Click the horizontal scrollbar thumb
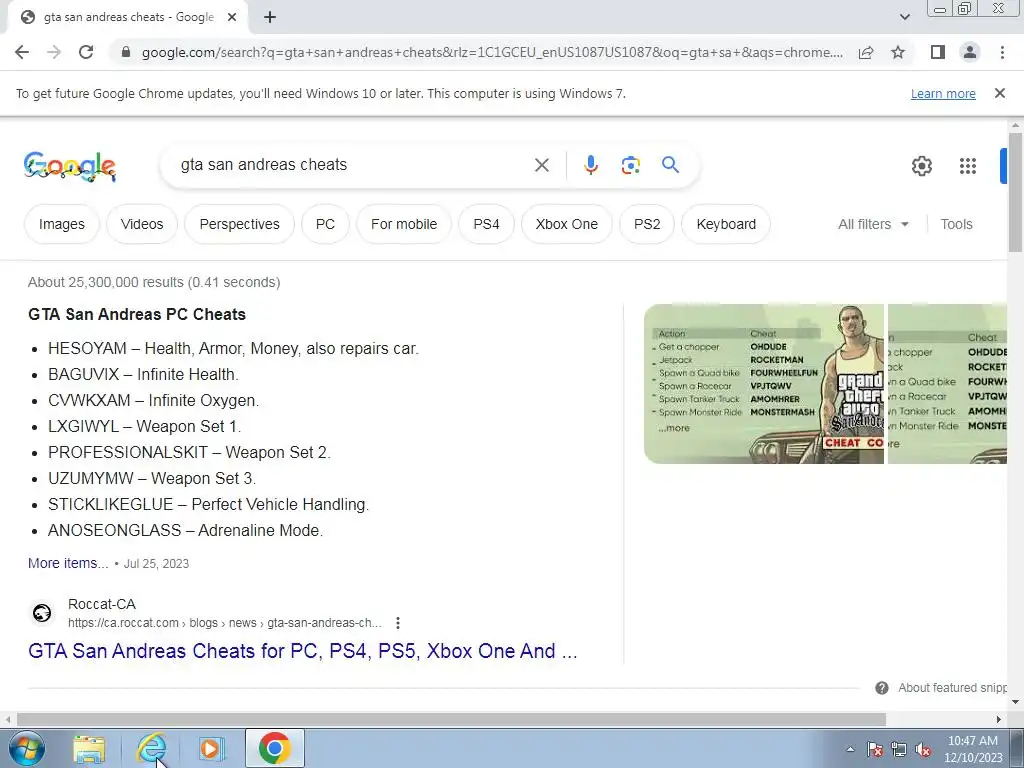Viewport: 1024px width, 768px height. (x=451, y=720)
